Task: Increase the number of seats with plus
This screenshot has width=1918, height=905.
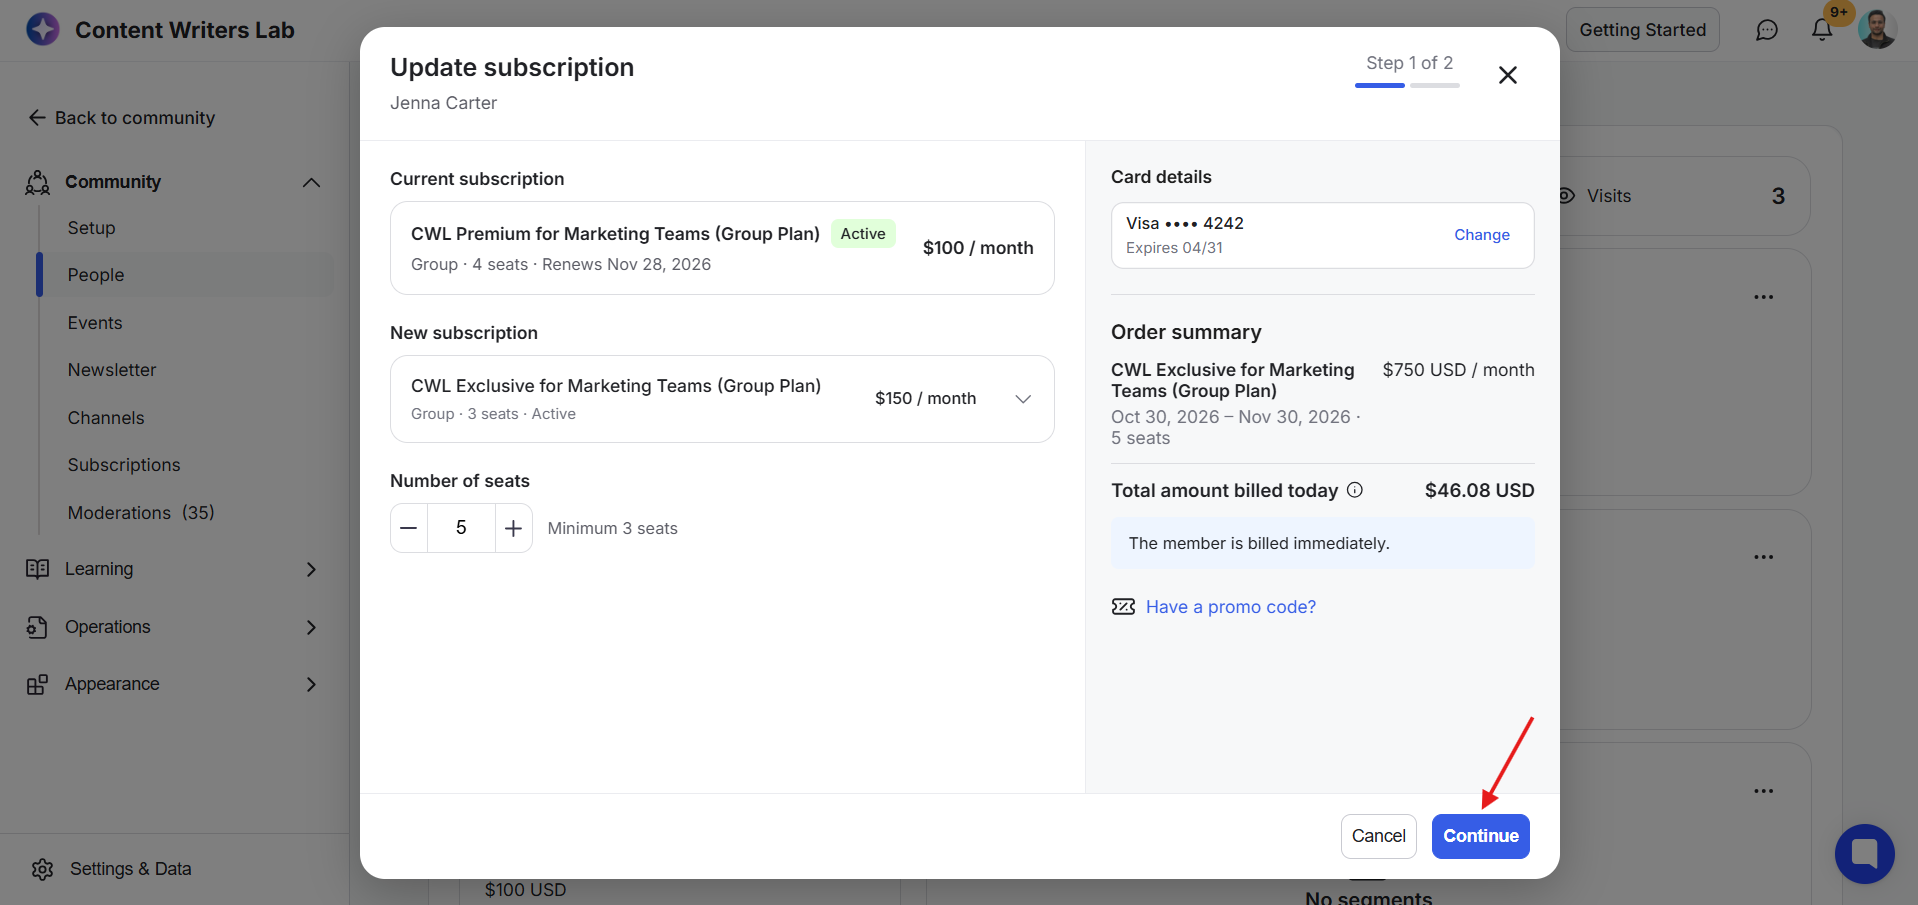Action: tap(514, 528)
